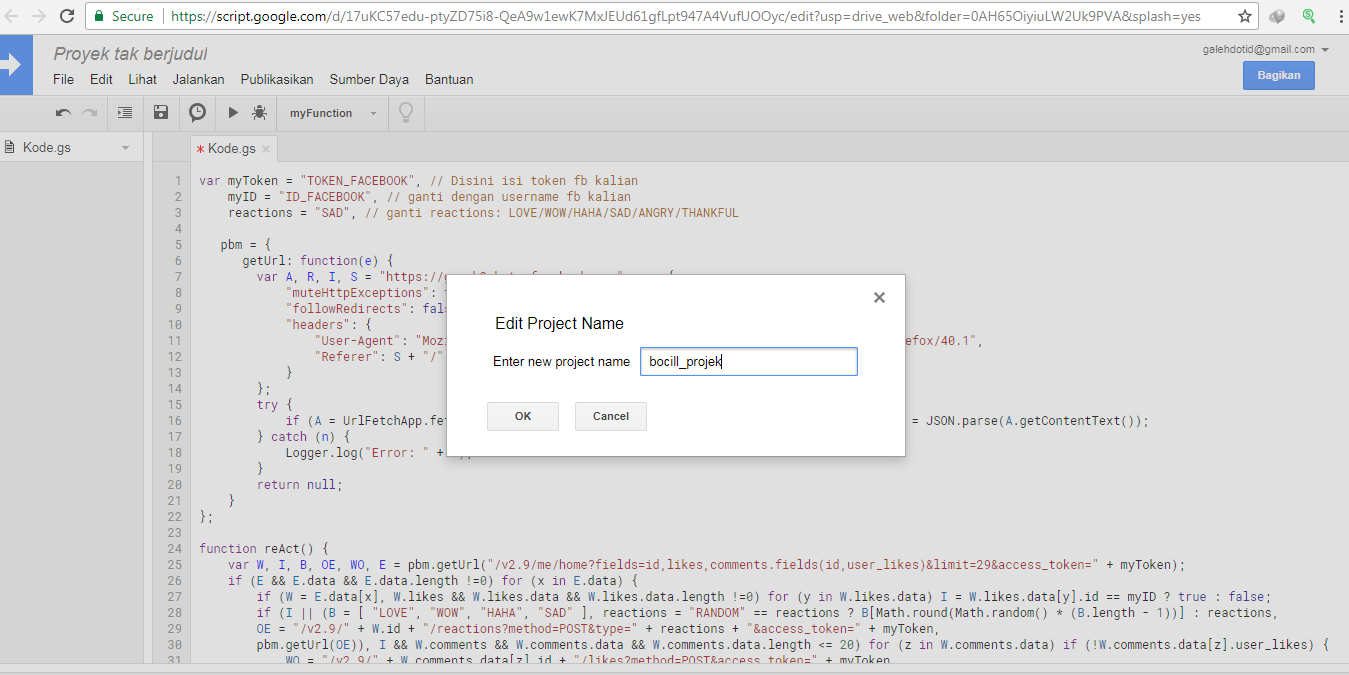Expand the Kode.gs sidebar dropdown arrow
Screen dimensions: 1349x675
click(125, 146)
